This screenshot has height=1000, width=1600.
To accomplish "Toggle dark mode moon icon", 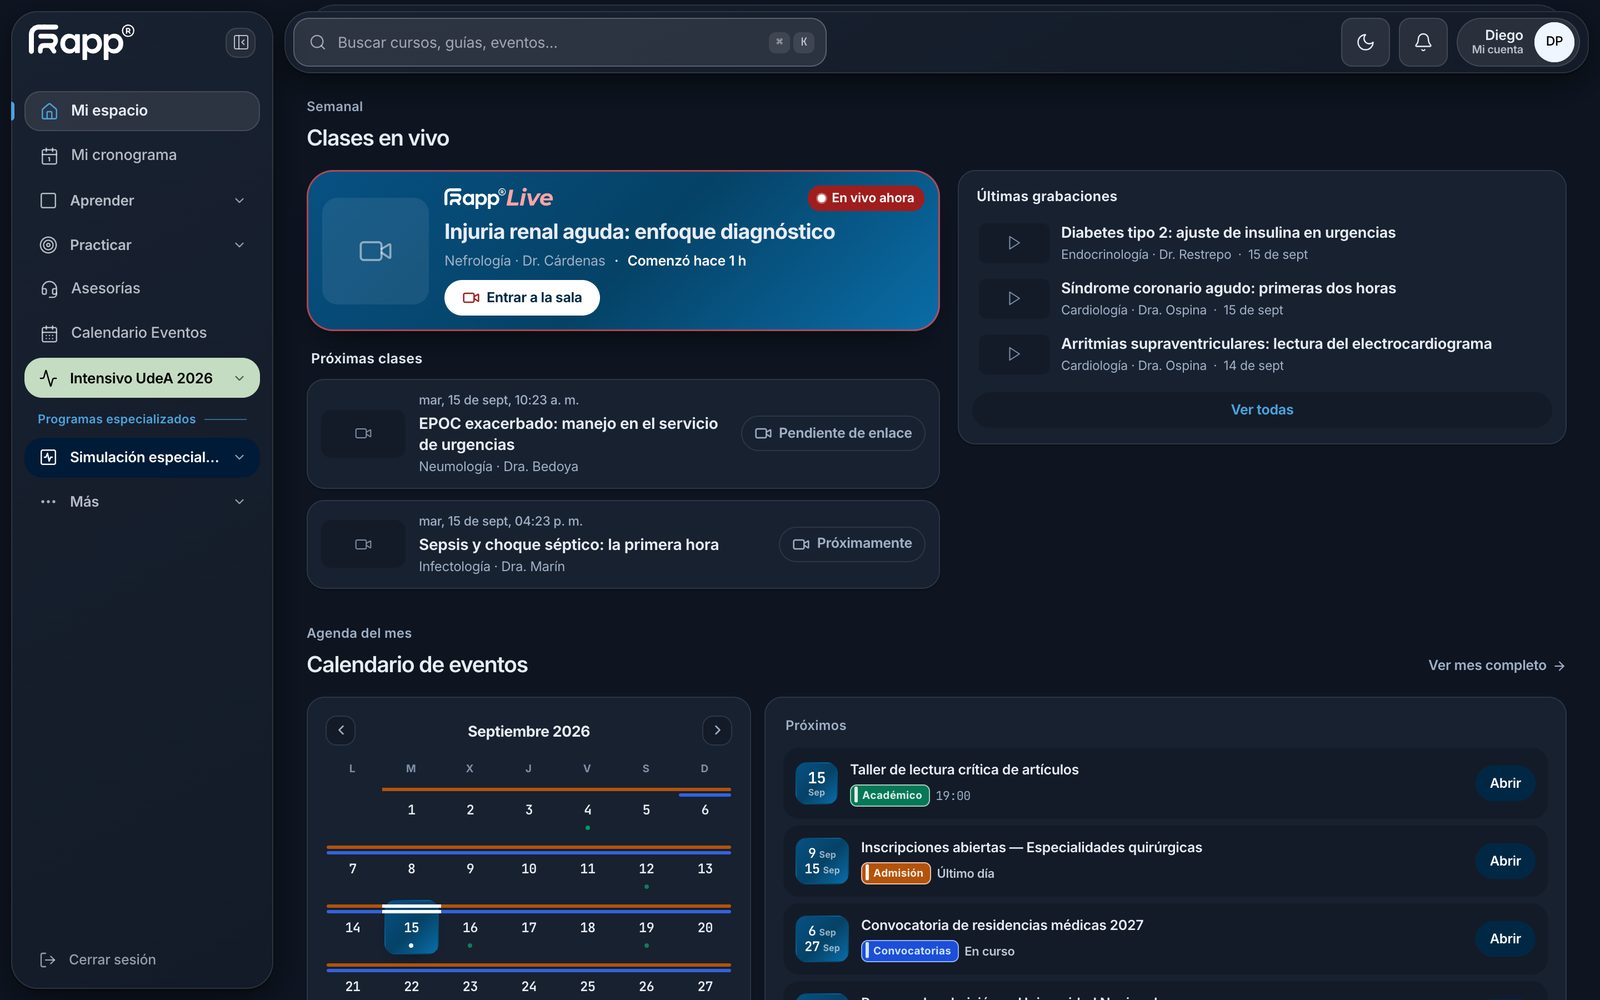I will pyautogui.click(x=1365, y=42).
